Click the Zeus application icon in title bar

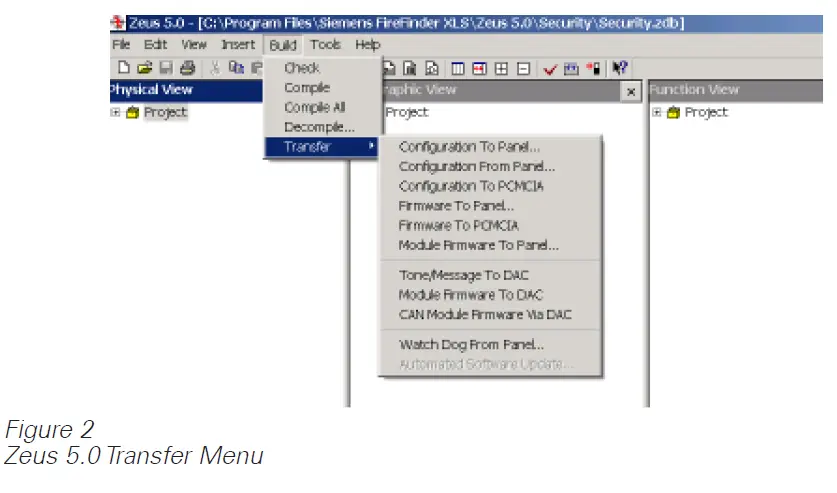[x=117, y=23]
